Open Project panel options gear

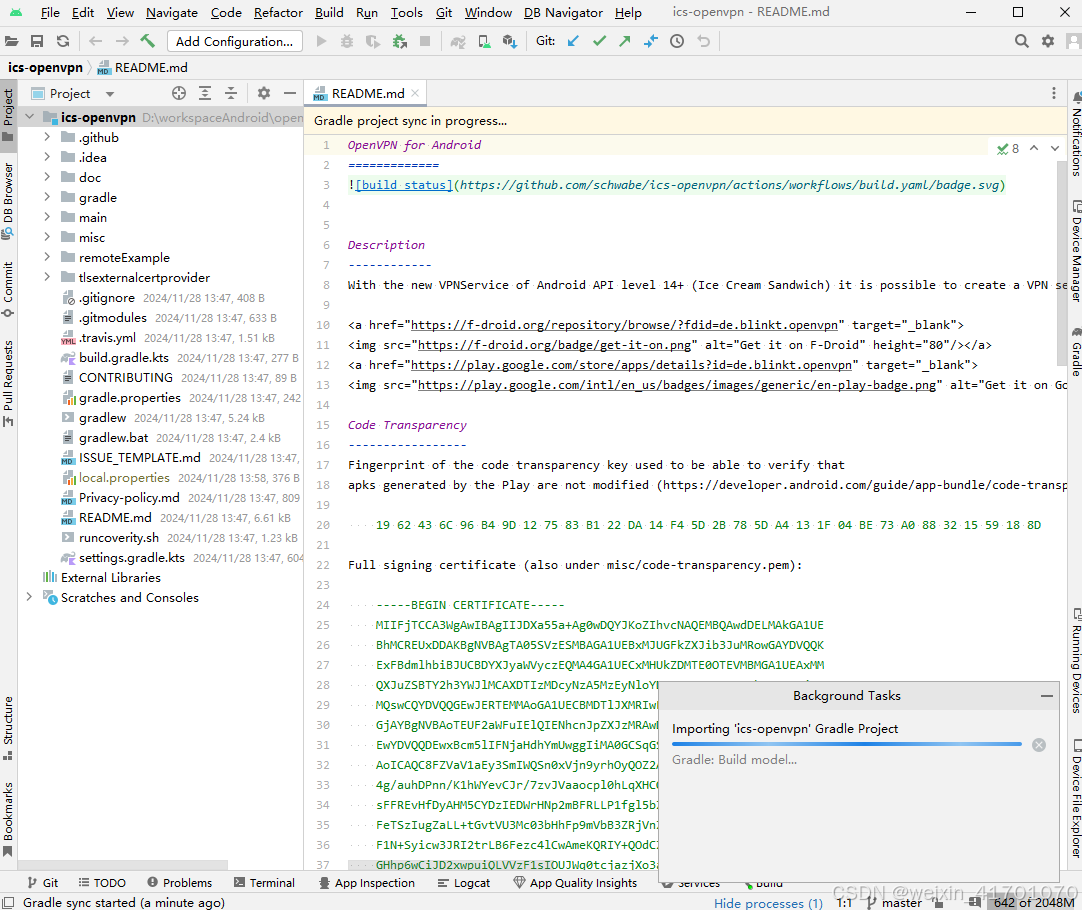[x=264, y=93]
